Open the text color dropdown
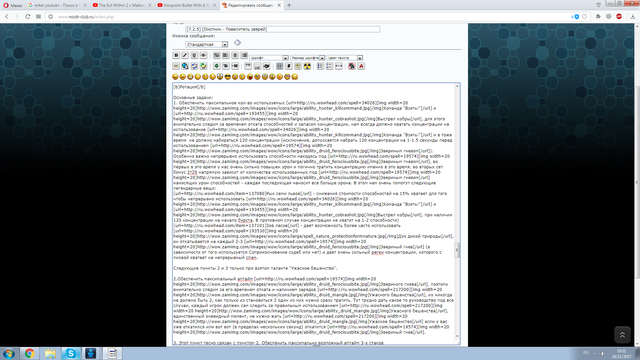640x360 pixels. 344,58
